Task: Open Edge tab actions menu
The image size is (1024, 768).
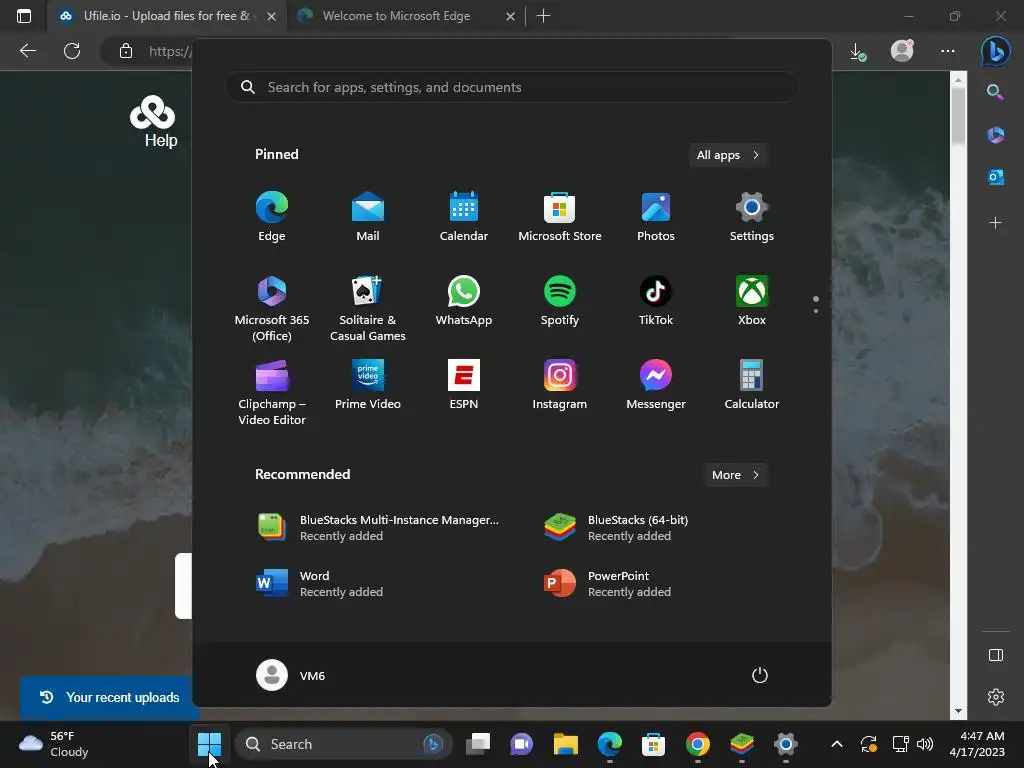Action: point(24,16)
